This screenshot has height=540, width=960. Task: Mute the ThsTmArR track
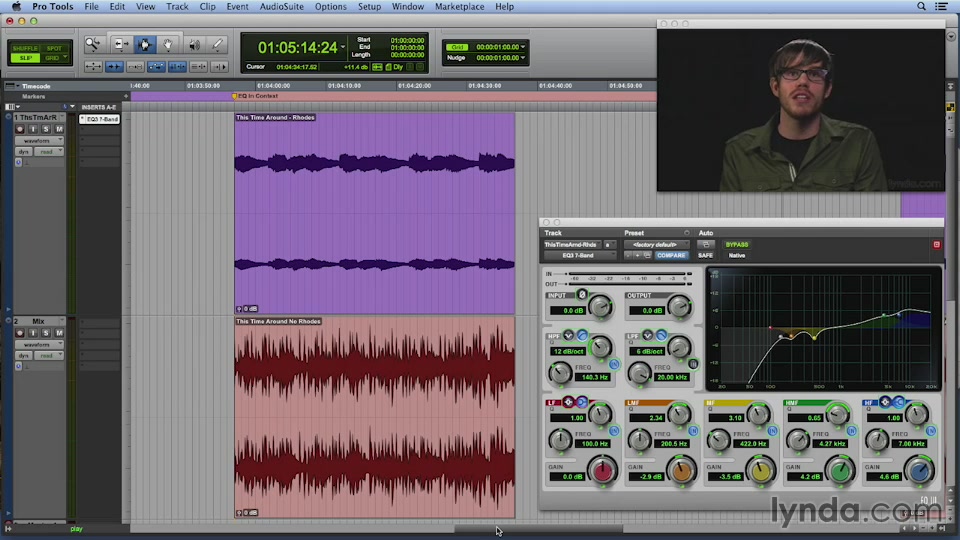[59, 129]
